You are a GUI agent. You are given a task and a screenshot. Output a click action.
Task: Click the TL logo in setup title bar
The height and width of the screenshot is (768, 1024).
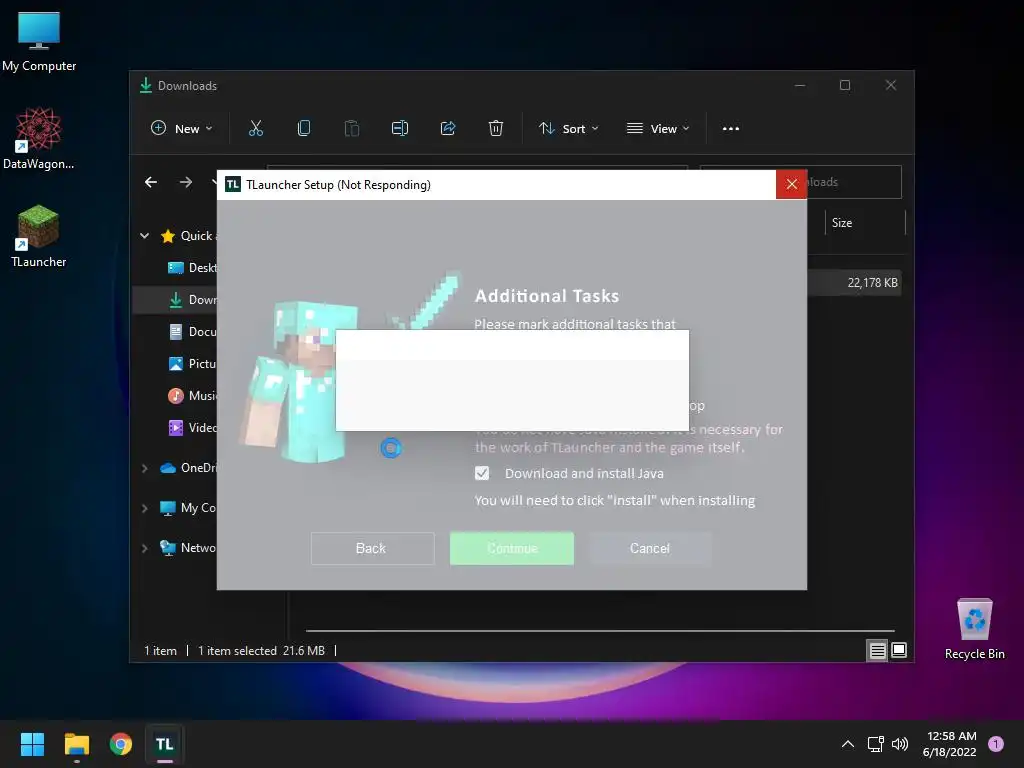pos(232,185)
